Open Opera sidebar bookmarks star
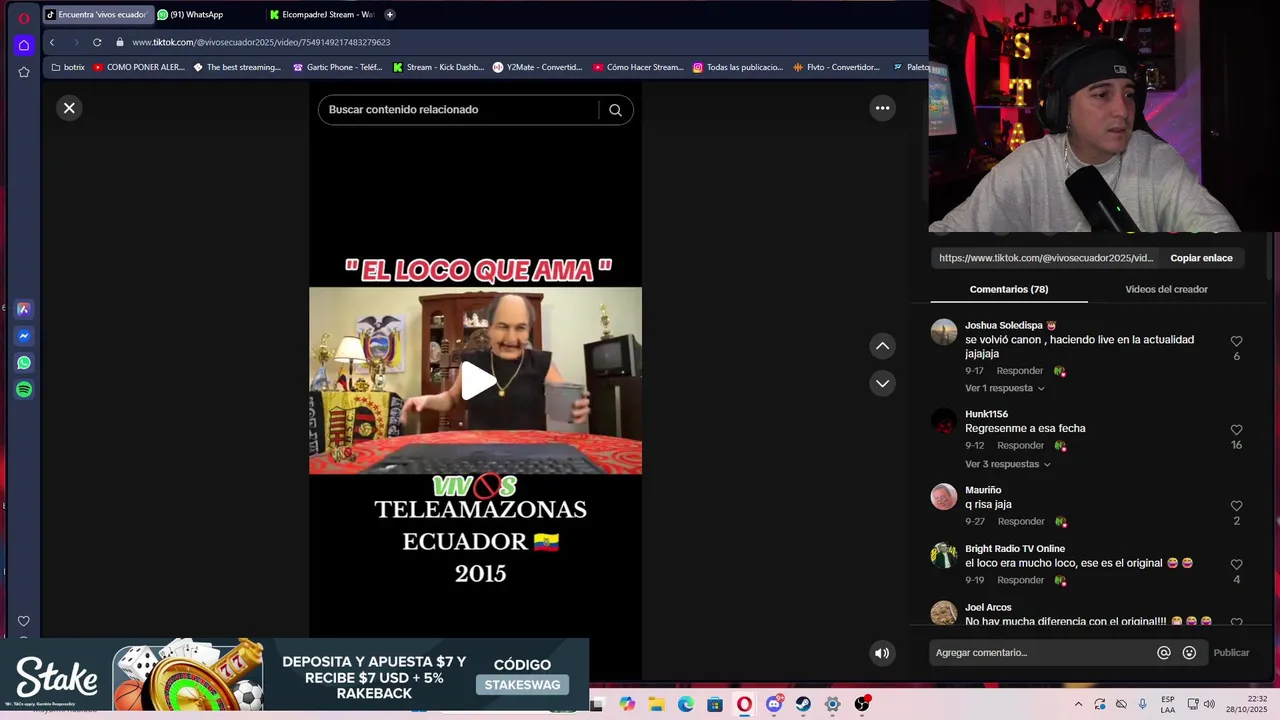 click(x=24, y=72)
